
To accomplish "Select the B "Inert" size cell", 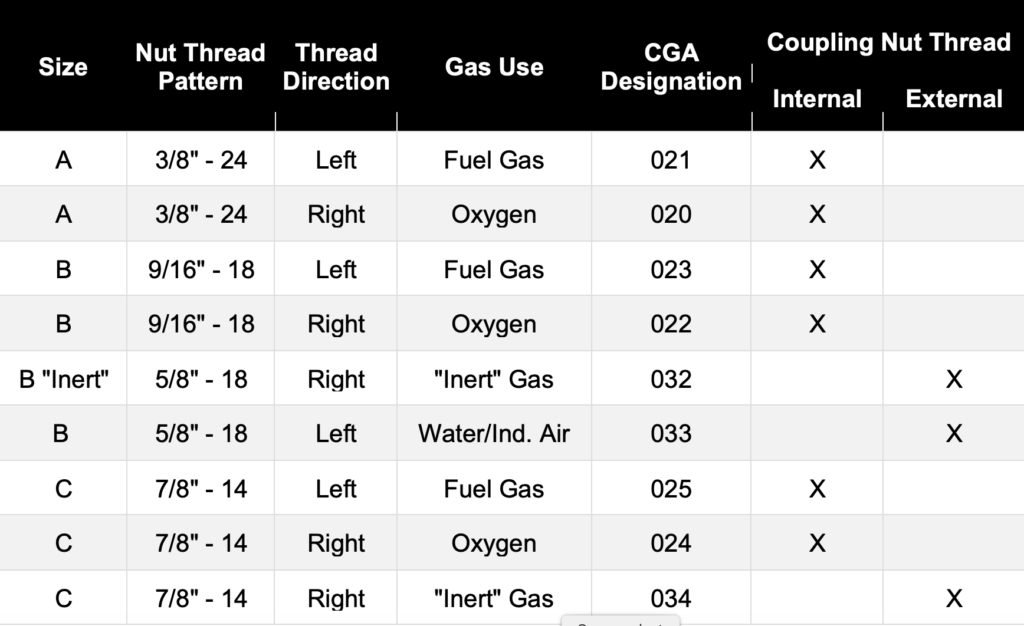I will tap(63, 379).
